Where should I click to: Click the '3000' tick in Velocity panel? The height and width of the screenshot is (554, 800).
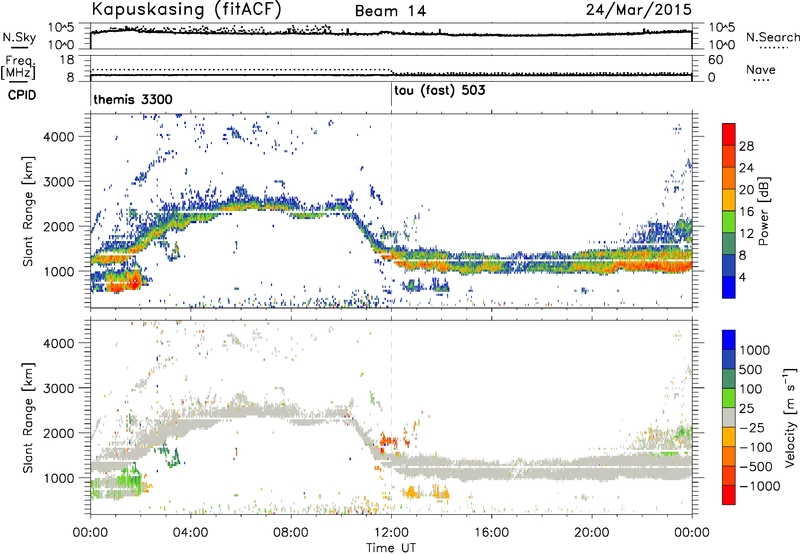click(58, 388)
